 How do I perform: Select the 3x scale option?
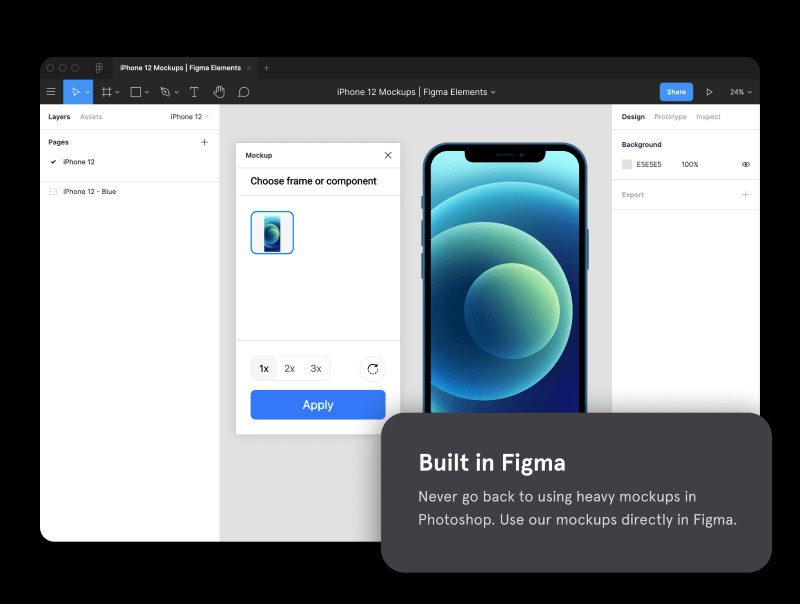[x=316, y=369]
